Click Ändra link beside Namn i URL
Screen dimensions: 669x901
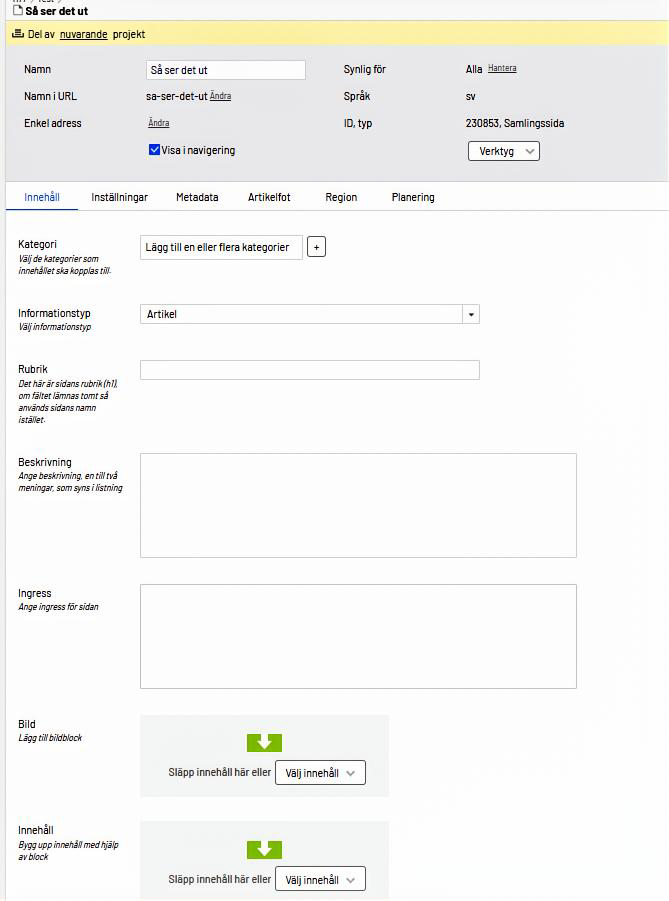(221, 96)
